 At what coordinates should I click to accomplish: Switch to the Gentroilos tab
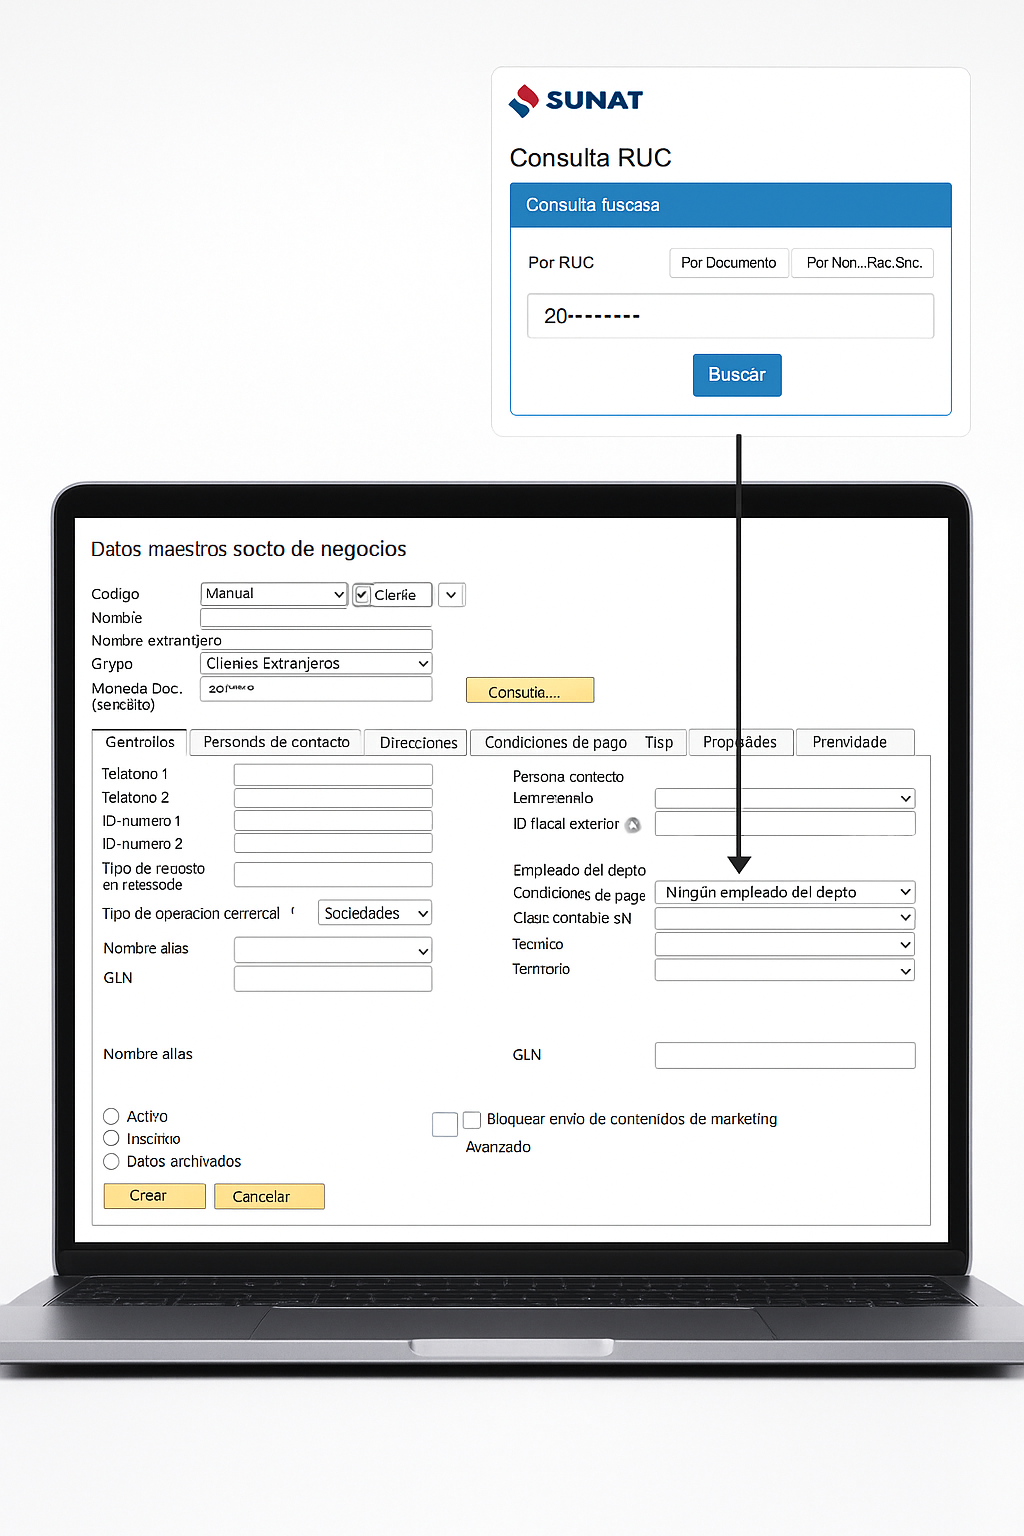pyautogui.click(x=140, y=742)
